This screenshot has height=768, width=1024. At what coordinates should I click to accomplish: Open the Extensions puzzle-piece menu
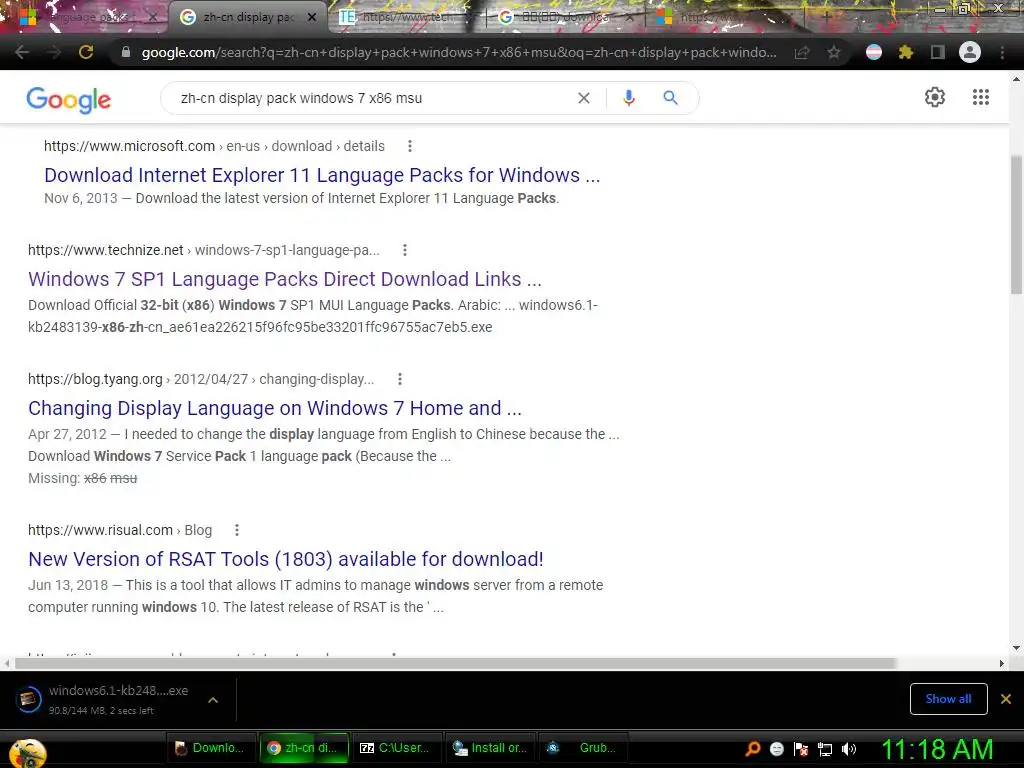click(x=906, y=52)
